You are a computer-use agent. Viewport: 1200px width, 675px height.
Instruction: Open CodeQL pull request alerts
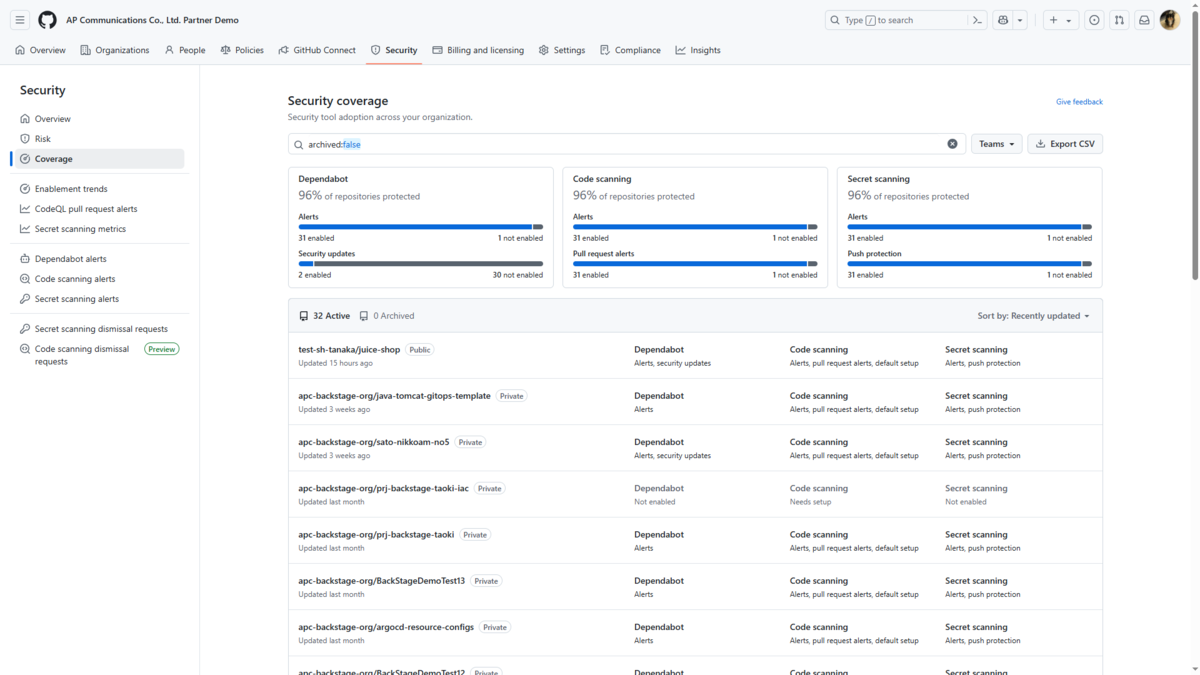100,209
